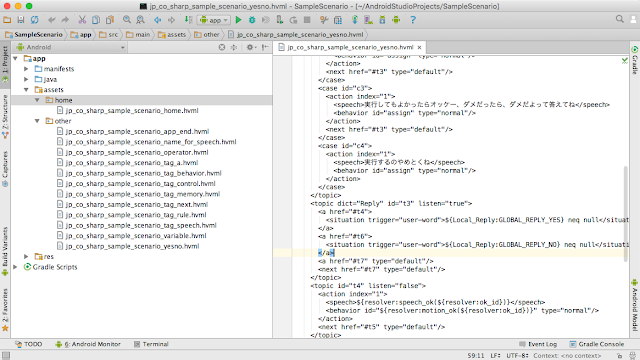Run app with the green play icon
Viewport: 640px width, 360px height.
[238, 20]
